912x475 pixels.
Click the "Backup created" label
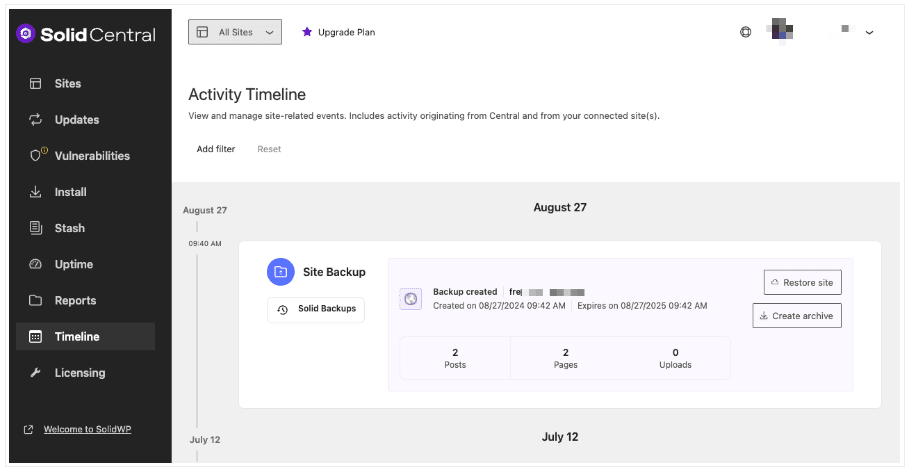465,292
